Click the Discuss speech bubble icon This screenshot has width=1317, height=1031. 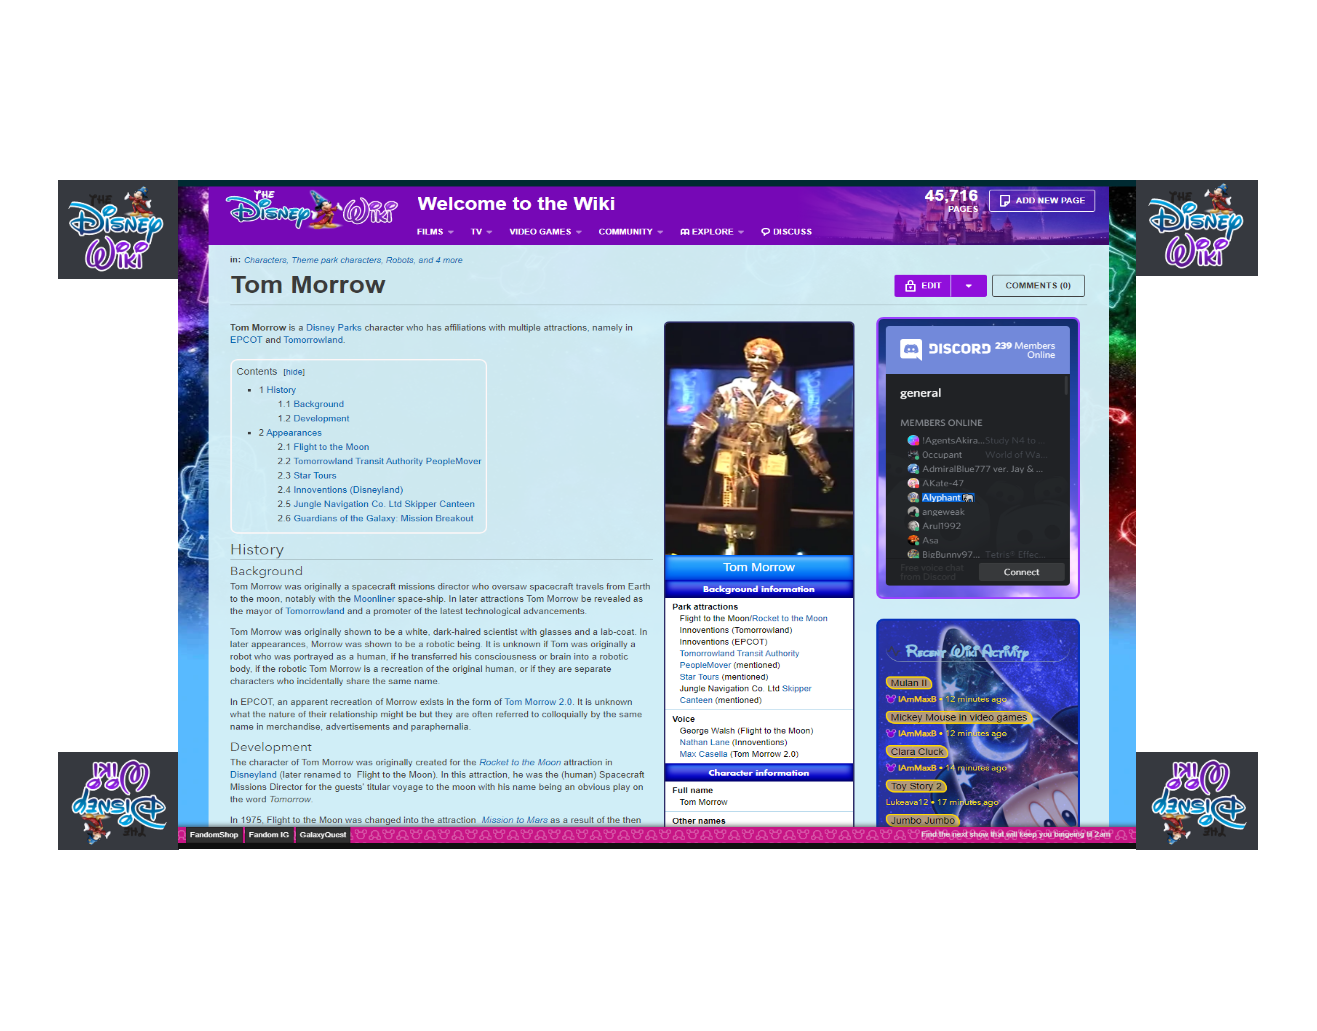(765, 232)
